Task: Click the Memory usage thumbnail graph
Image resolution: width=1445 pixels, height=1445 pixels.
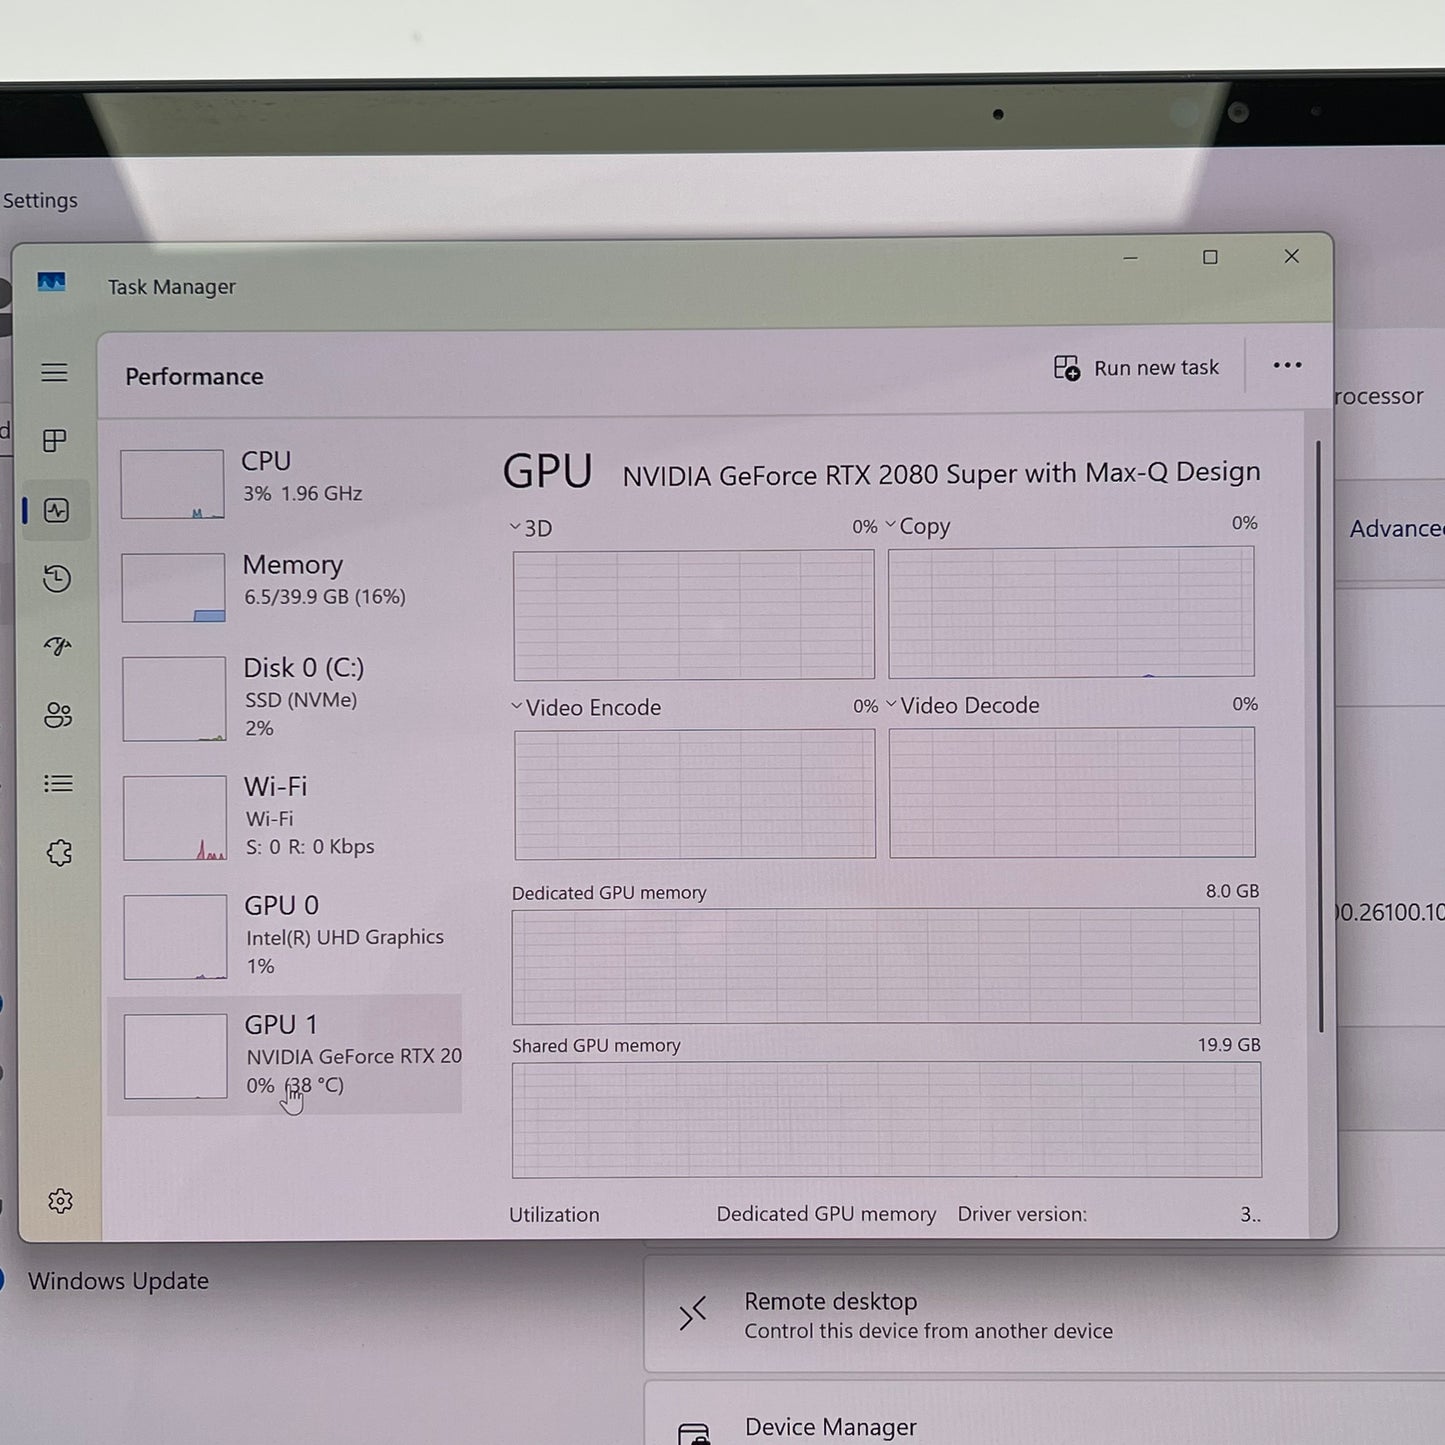Action: pos(174,588)
